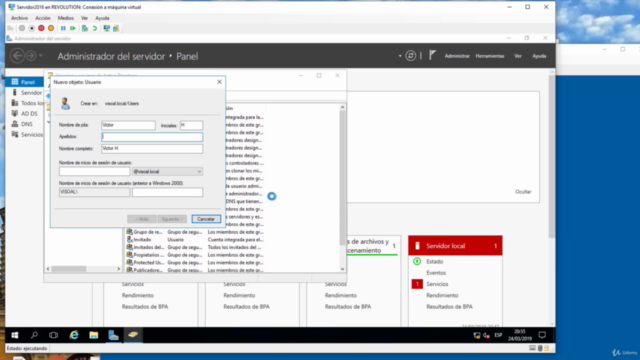Click the last Hyper-V toolbar icon
Image resolution: width=640 pixels, height=360 pixels.
pos(116,28)
